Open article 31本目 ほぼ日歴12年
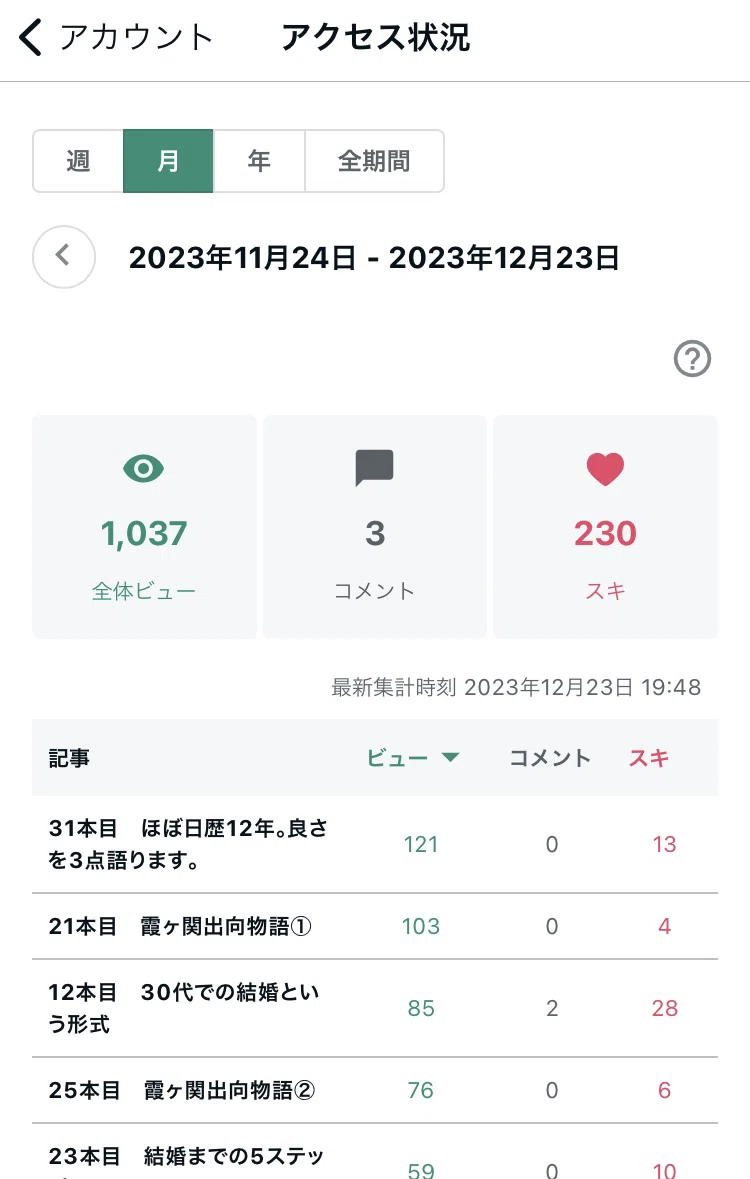750x1179 pixels. click(x=189, y=844)
